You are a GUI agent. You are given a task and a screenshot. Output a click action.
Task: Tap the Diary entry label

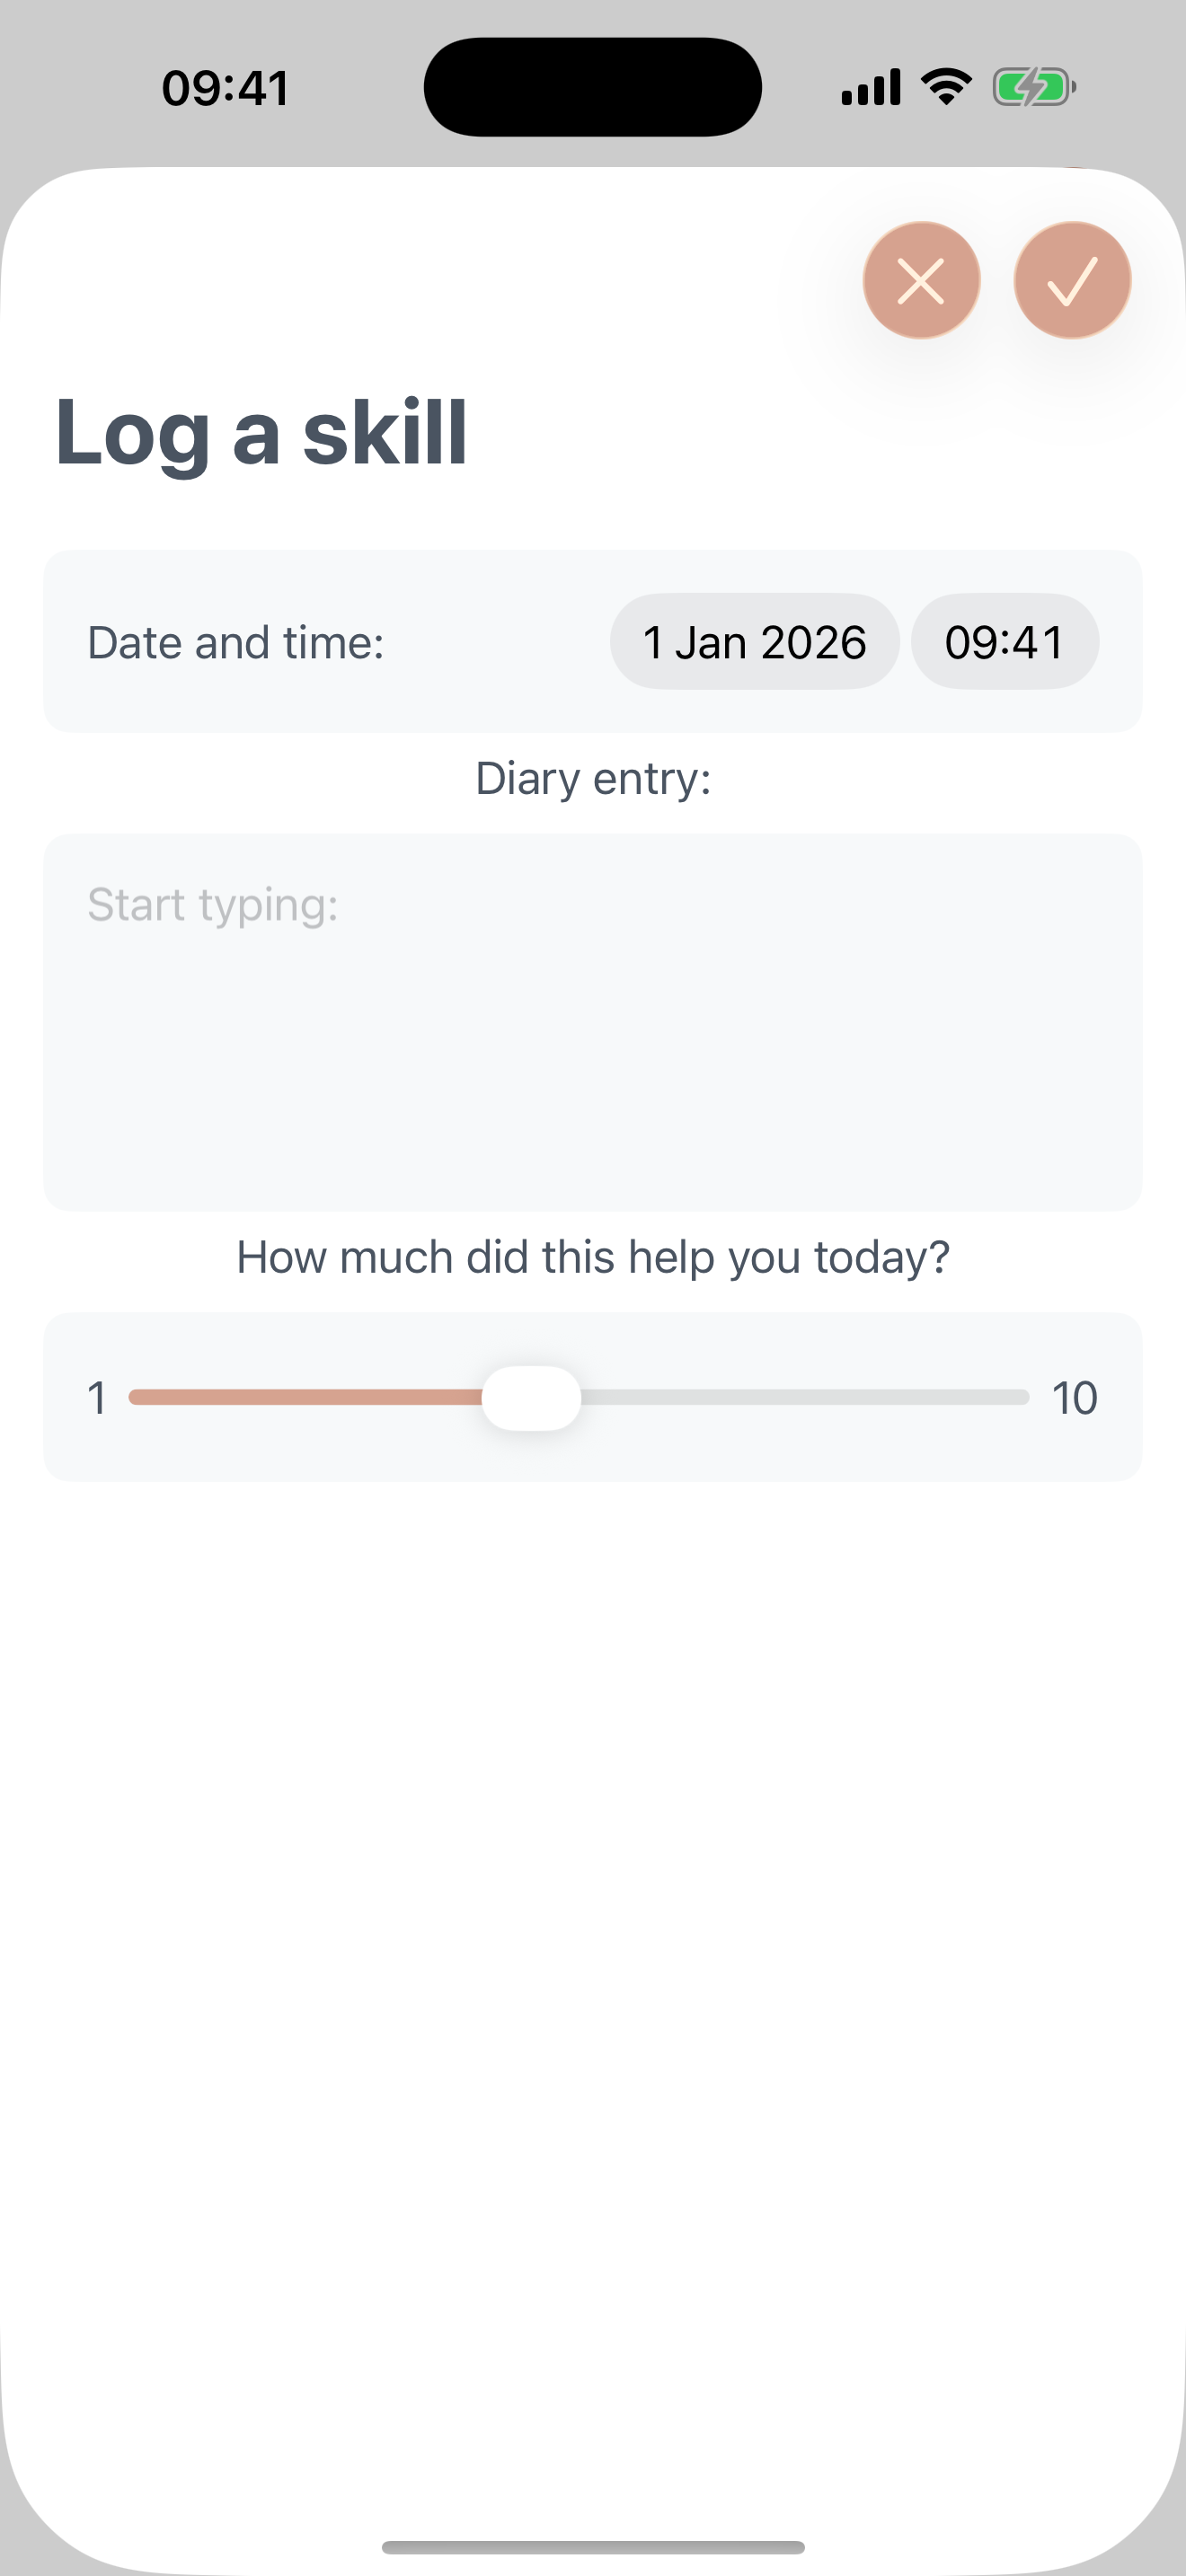coord(593,778)
